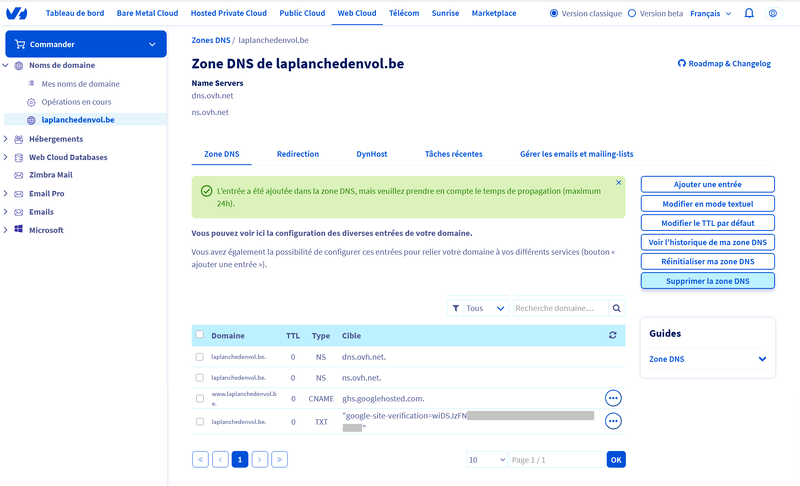Click the list icon beside Mes noms de domaine
Viewport: 800px width, 486px height.
point(31,83)
